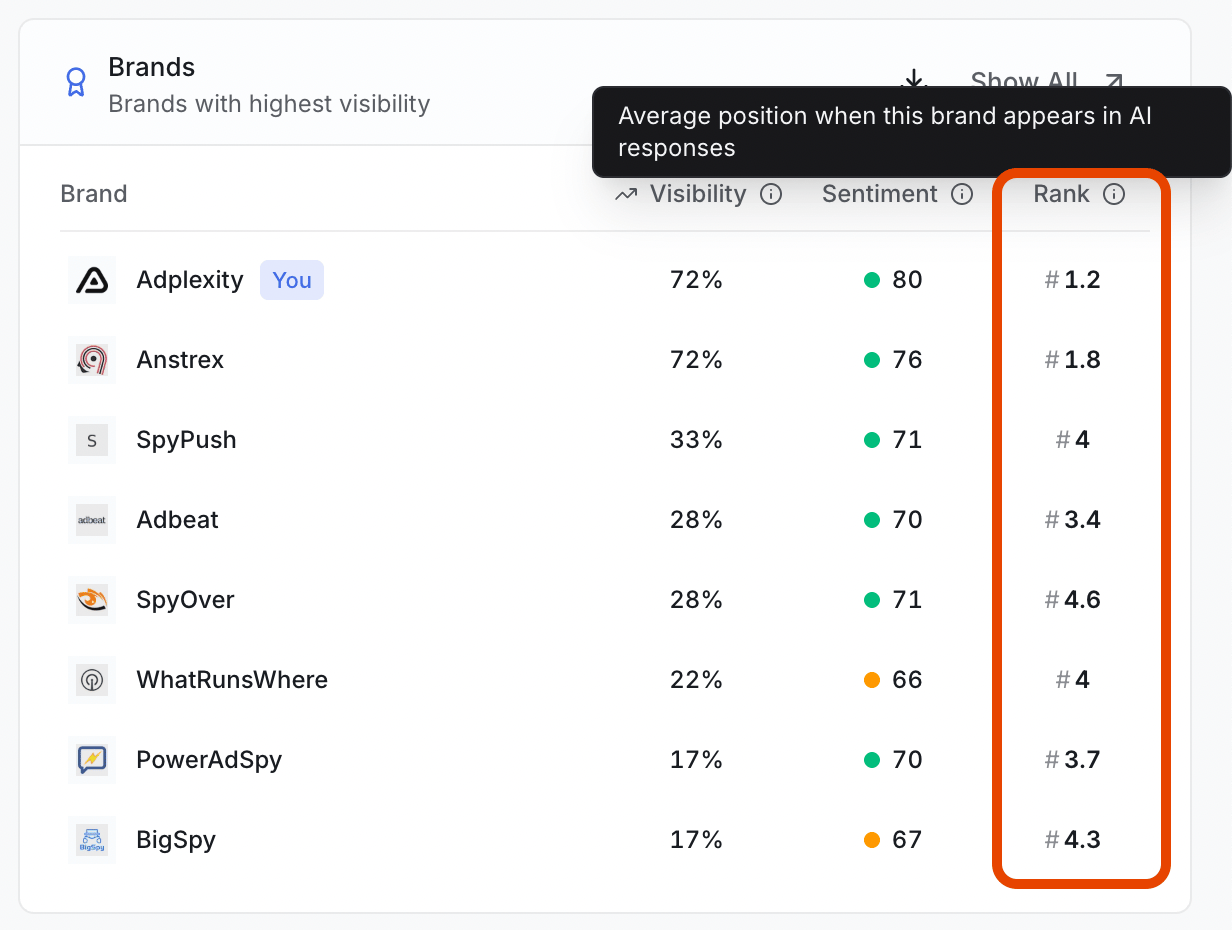Screen dimensions: 1232x930
Task: Click the Visibility info icon
Action: point(771,194)
